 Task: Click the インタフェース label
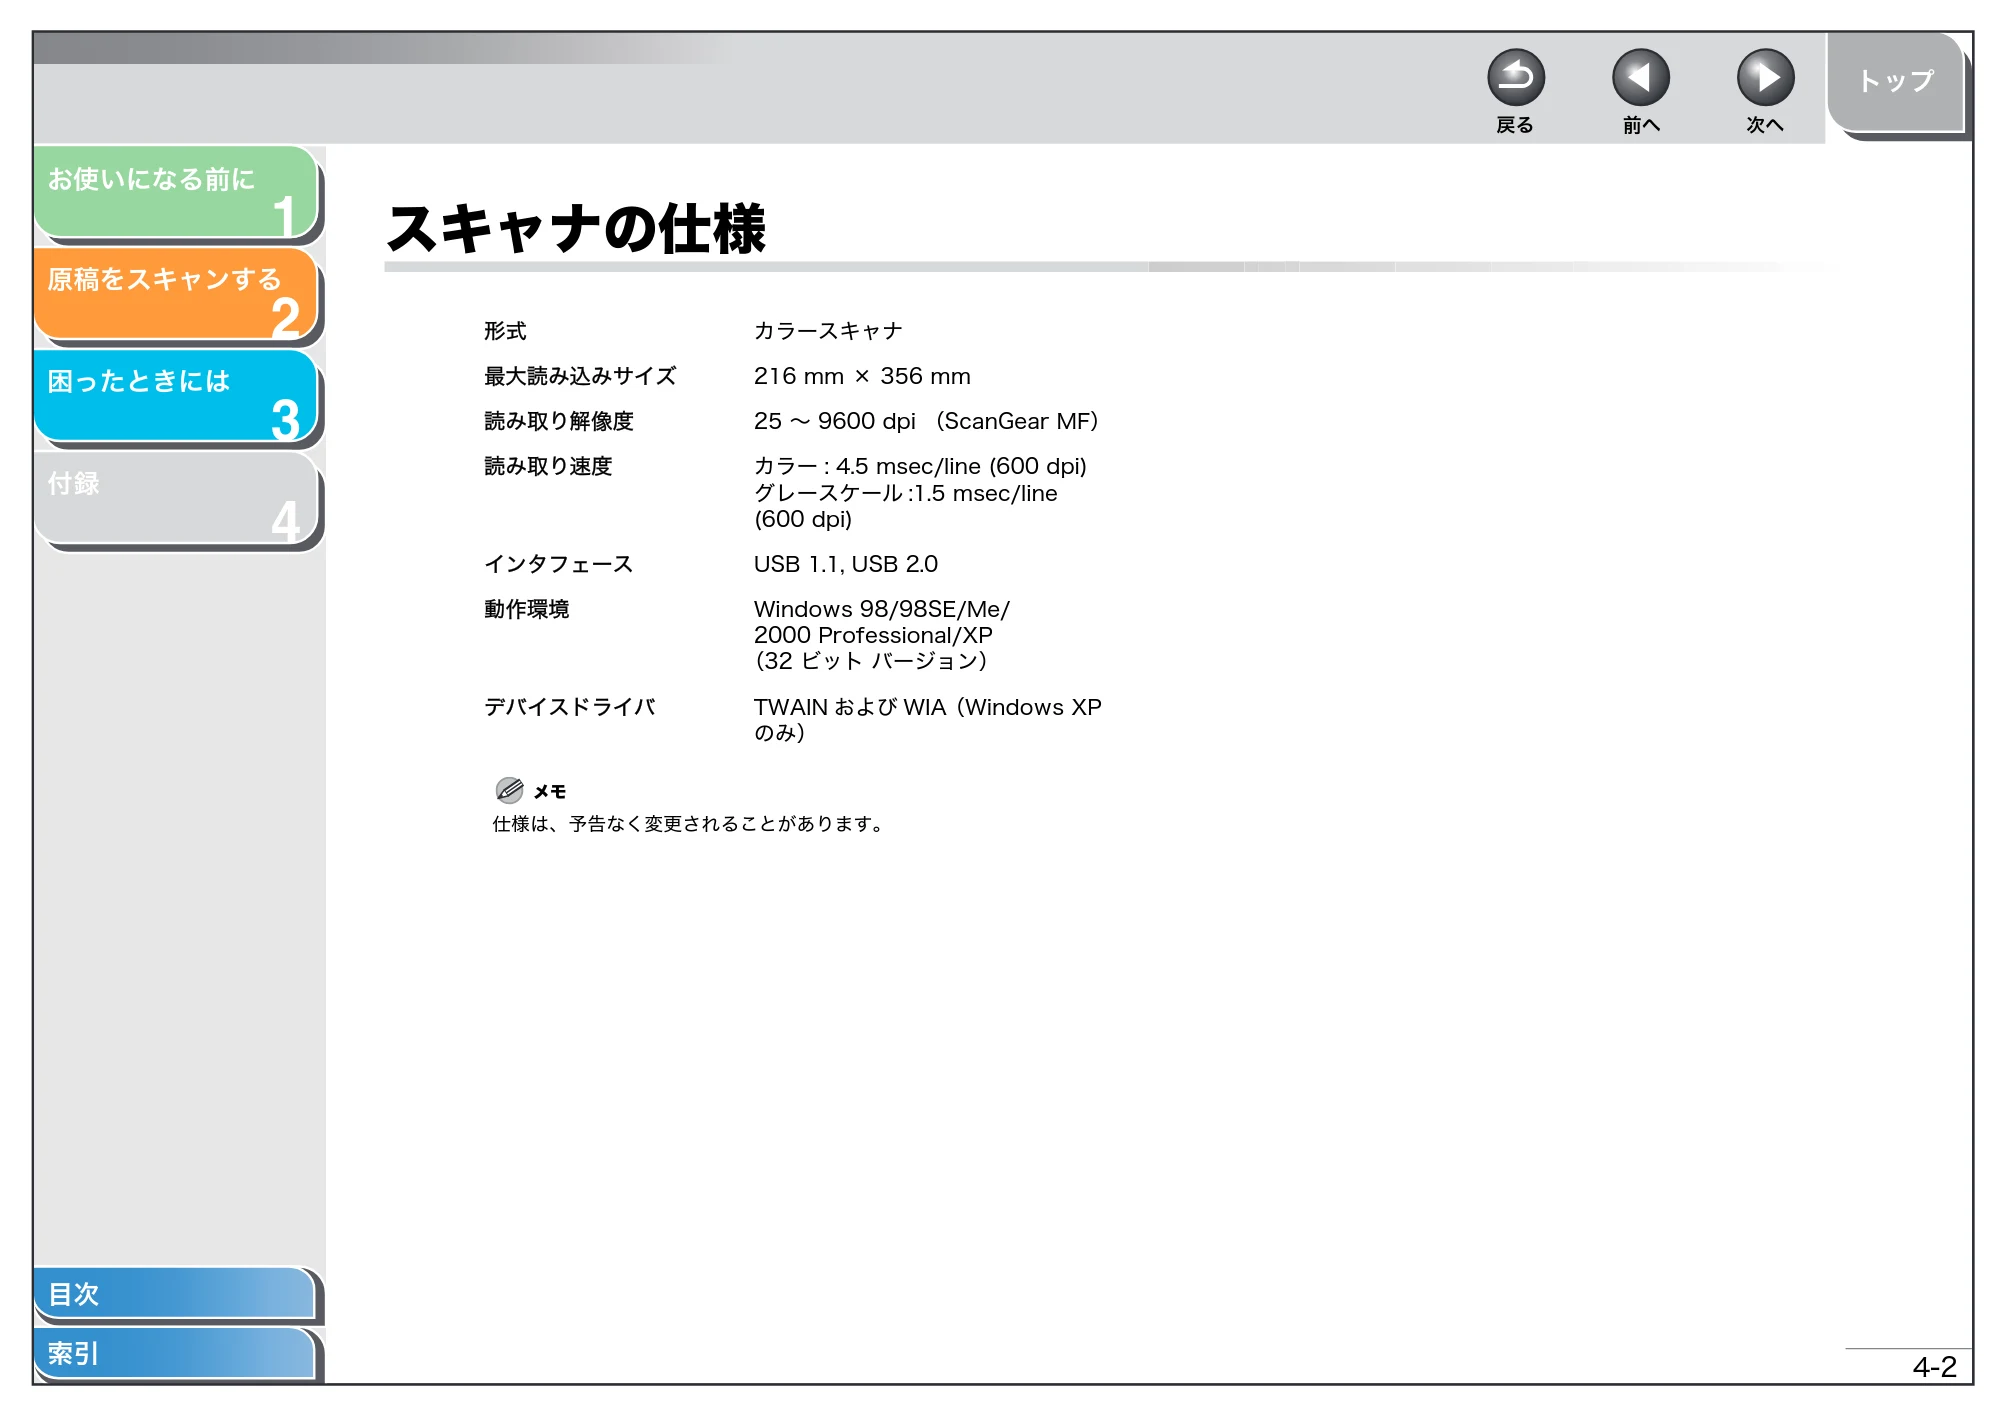(559, 564)
